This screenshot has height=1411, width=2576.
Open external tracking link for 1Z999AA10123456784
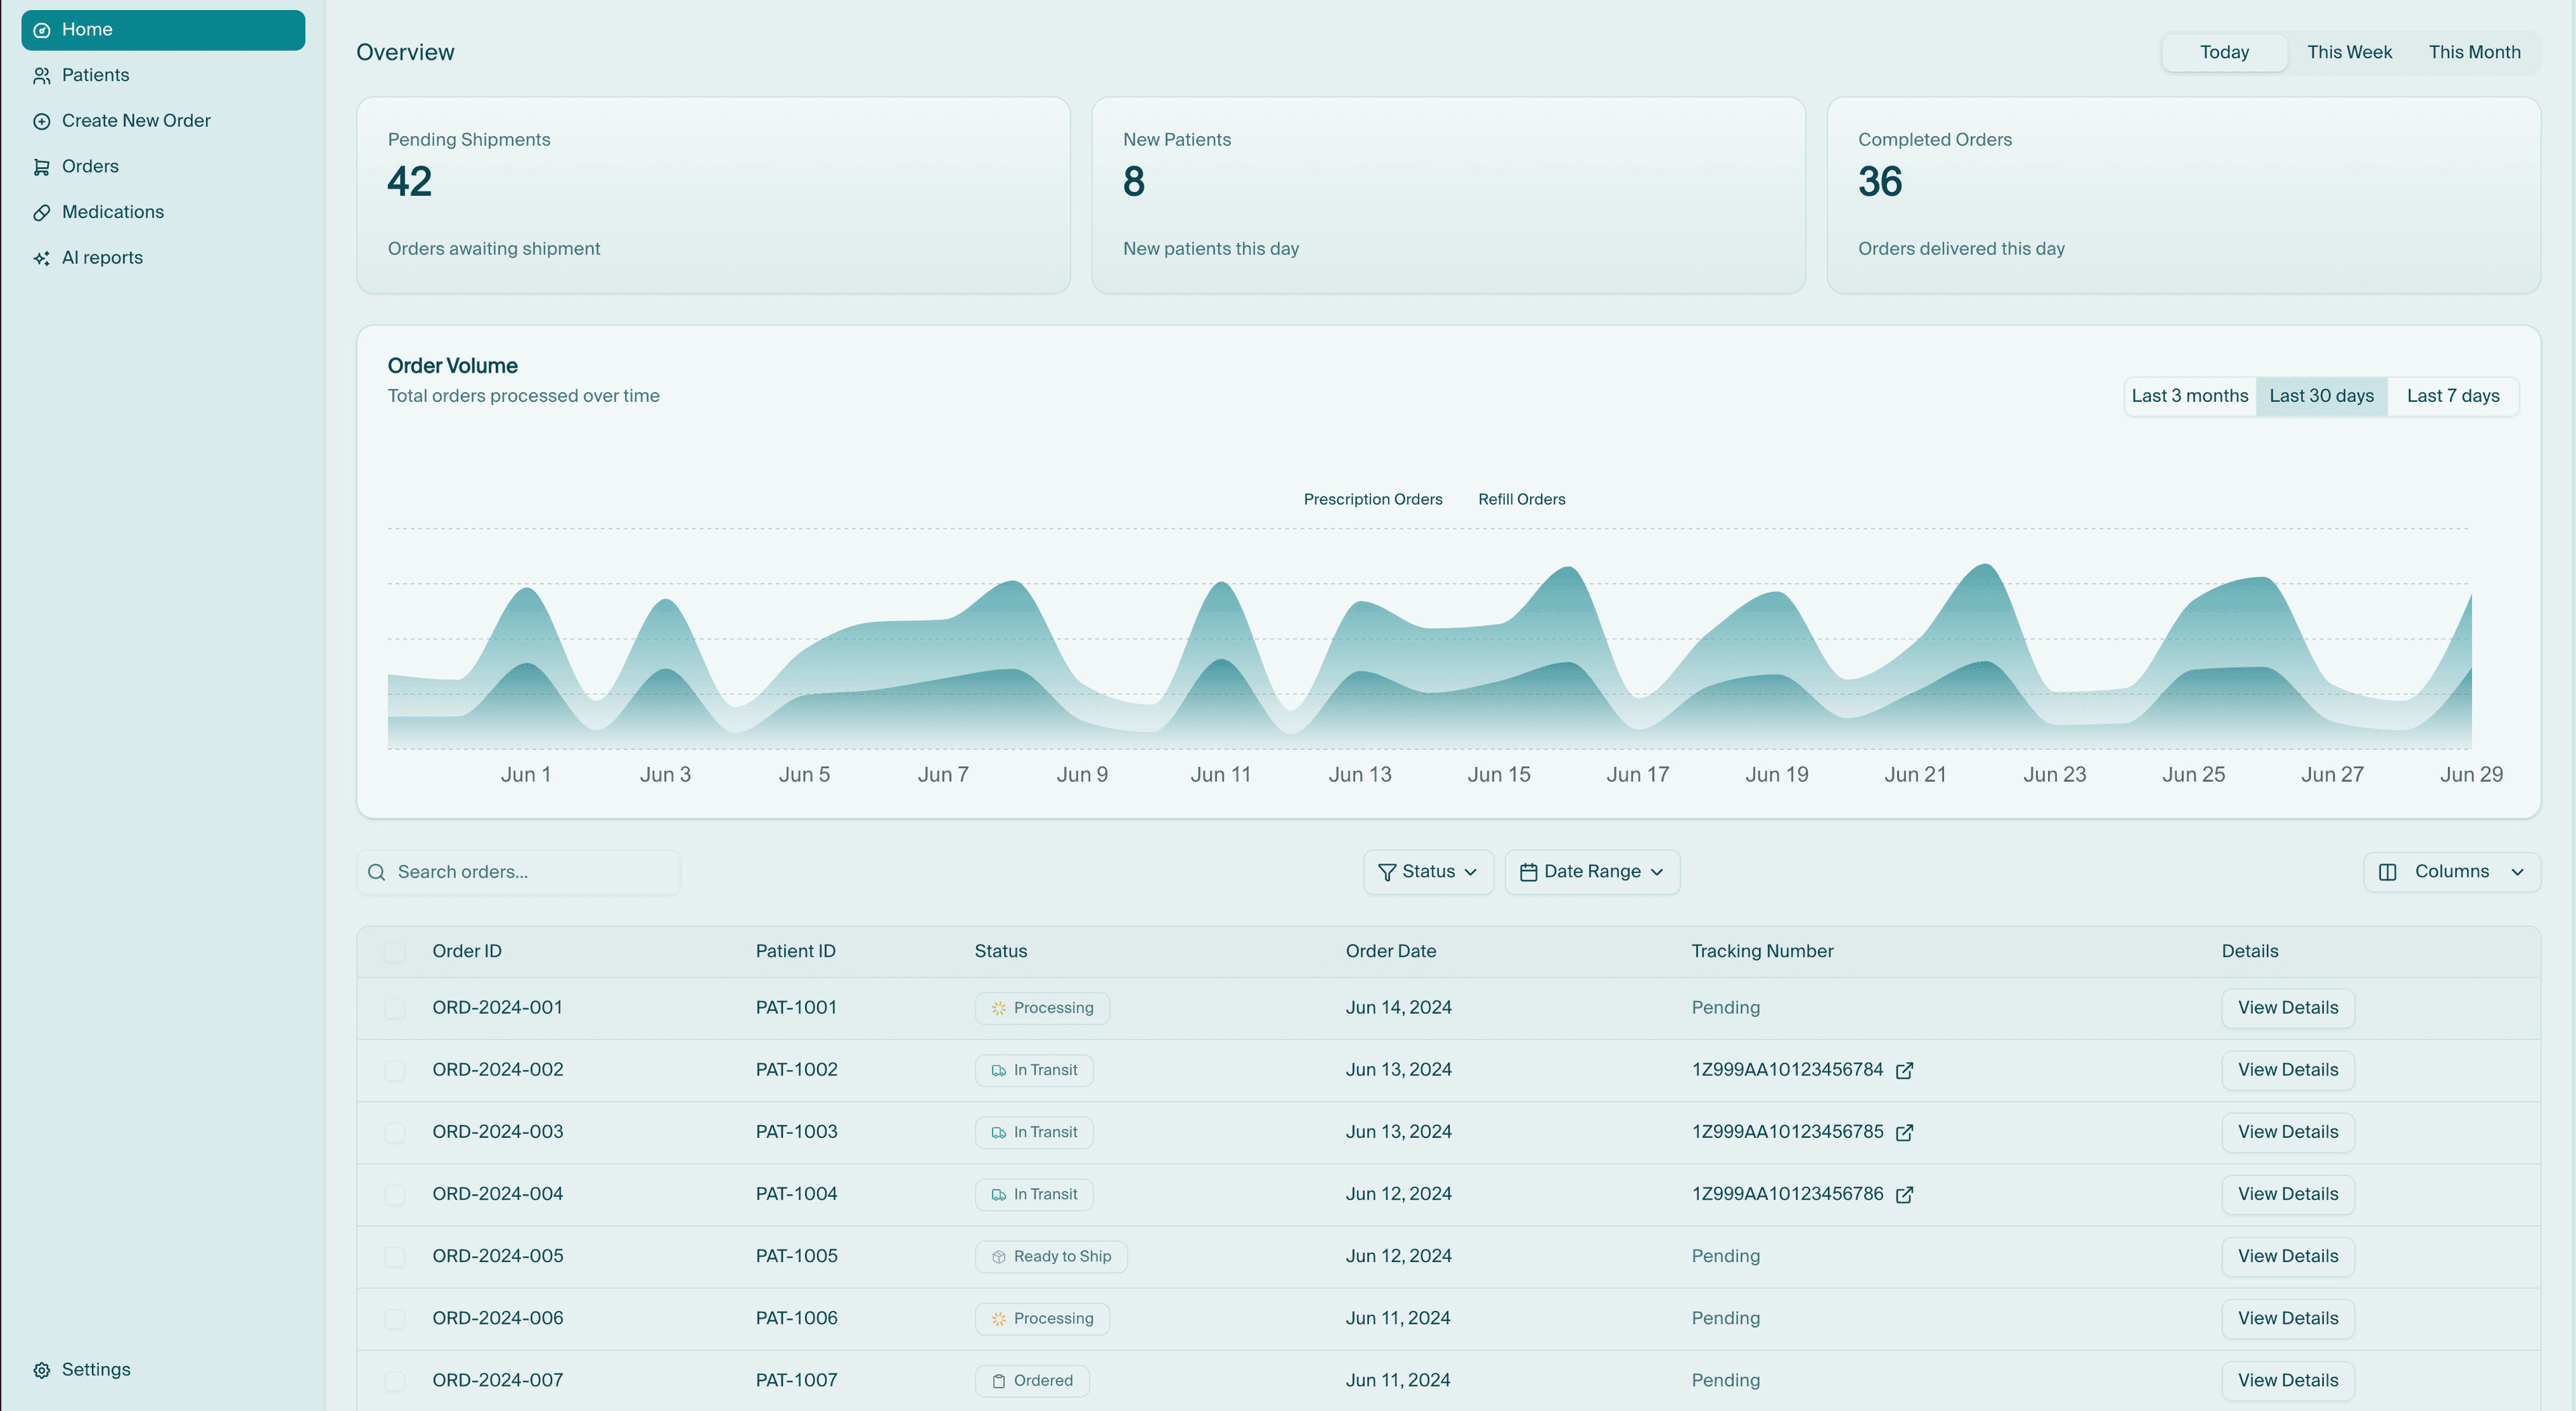pyautogui.click(x=1904, y=1070)
